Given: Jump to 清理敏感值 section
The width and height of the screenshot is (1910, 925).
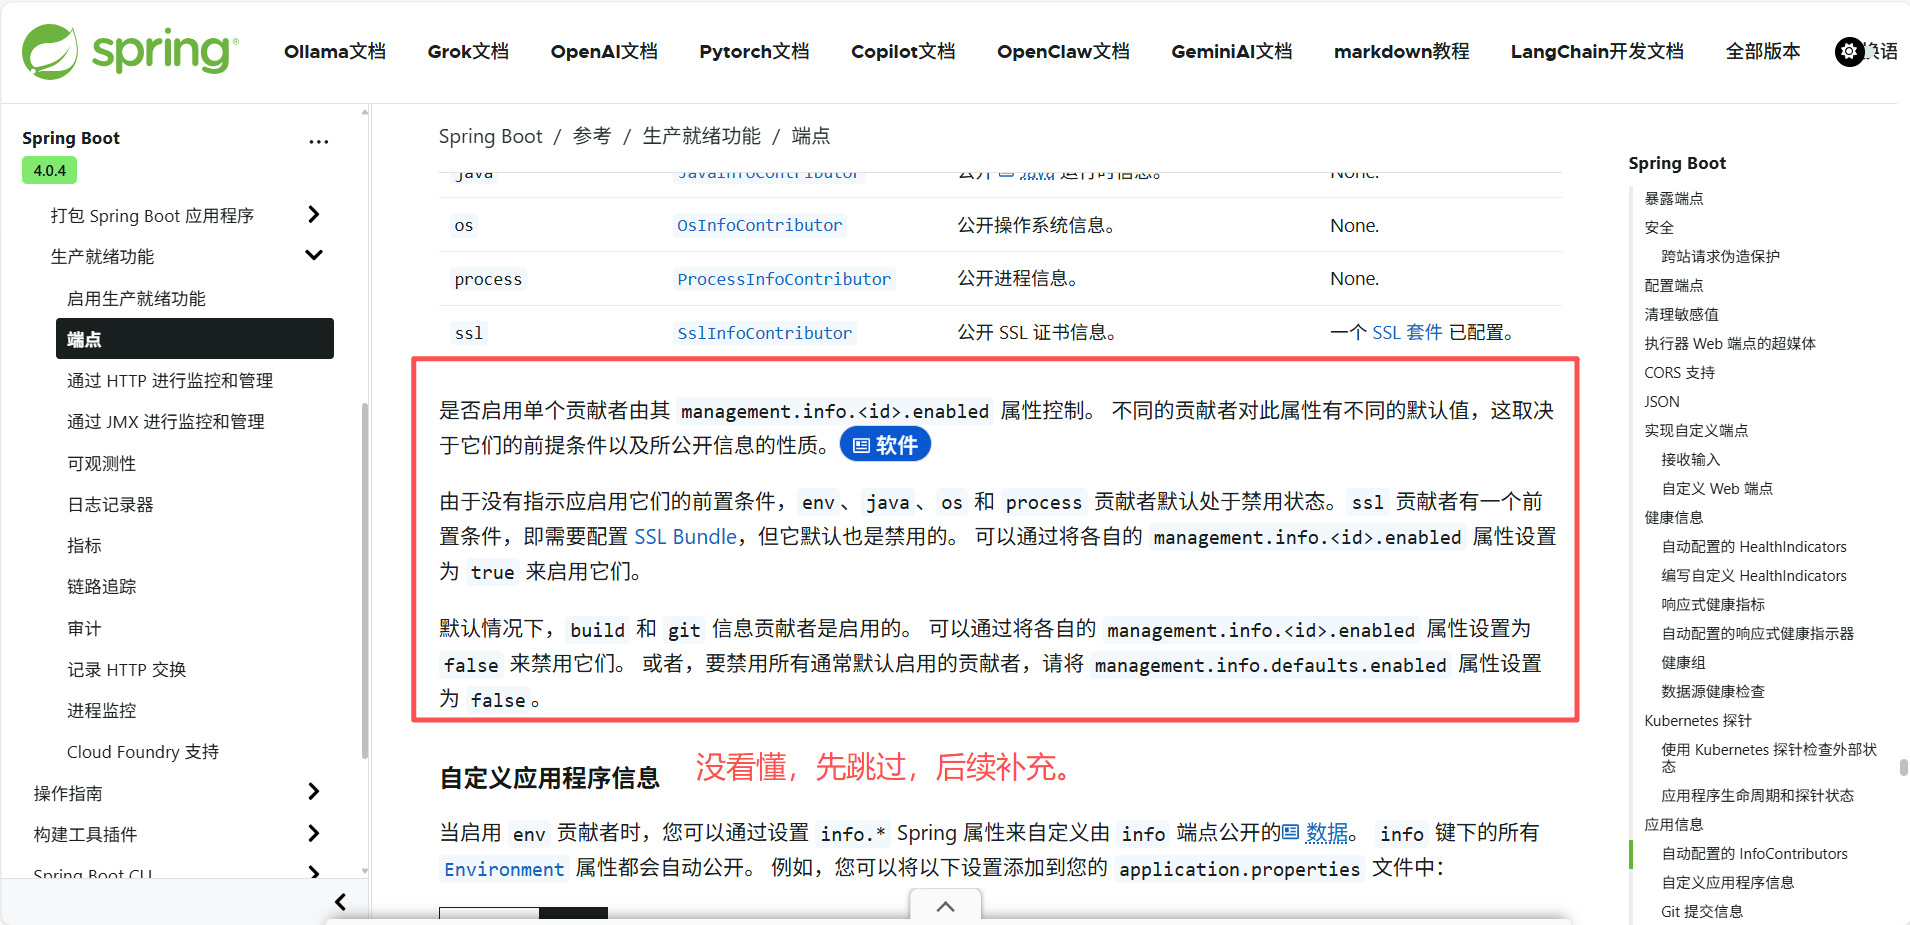Looking at the screenshot, I should pos(1681,314).
